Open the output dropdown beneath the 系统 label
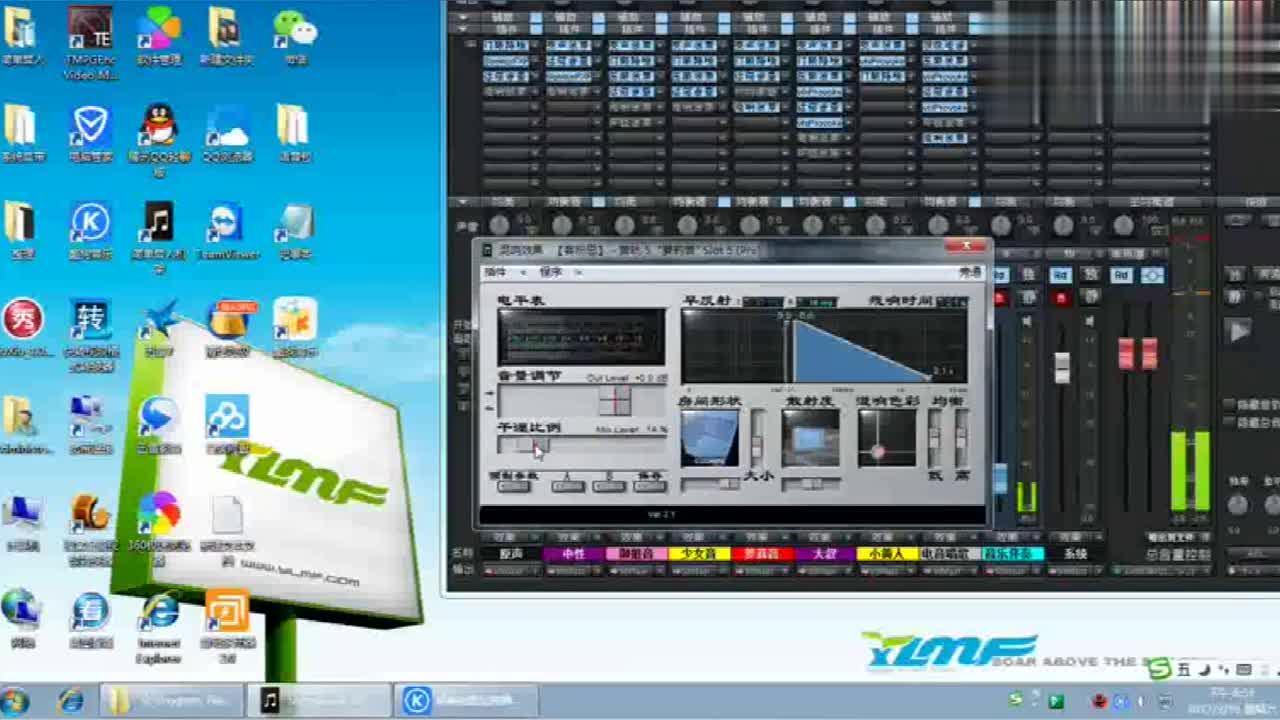 point(1074,571)
